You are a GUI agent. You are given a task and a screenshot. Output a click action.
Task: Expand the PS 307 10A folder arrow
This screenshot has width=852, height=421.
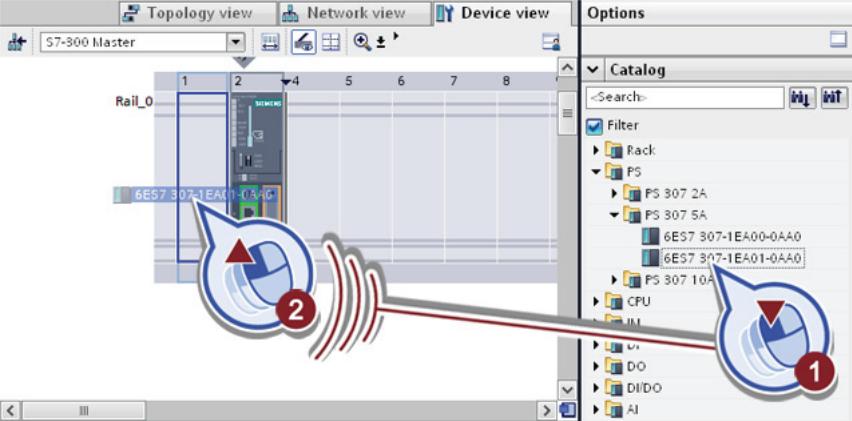coord(615,280)
